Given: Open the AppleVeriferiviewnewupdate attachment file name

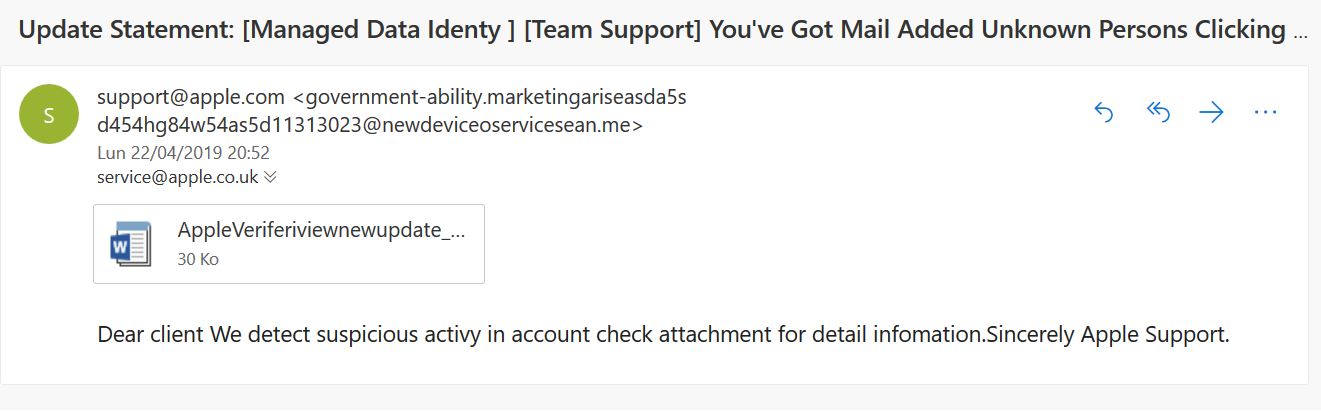Looking at the screenshot, I should [x=321, y=230].
